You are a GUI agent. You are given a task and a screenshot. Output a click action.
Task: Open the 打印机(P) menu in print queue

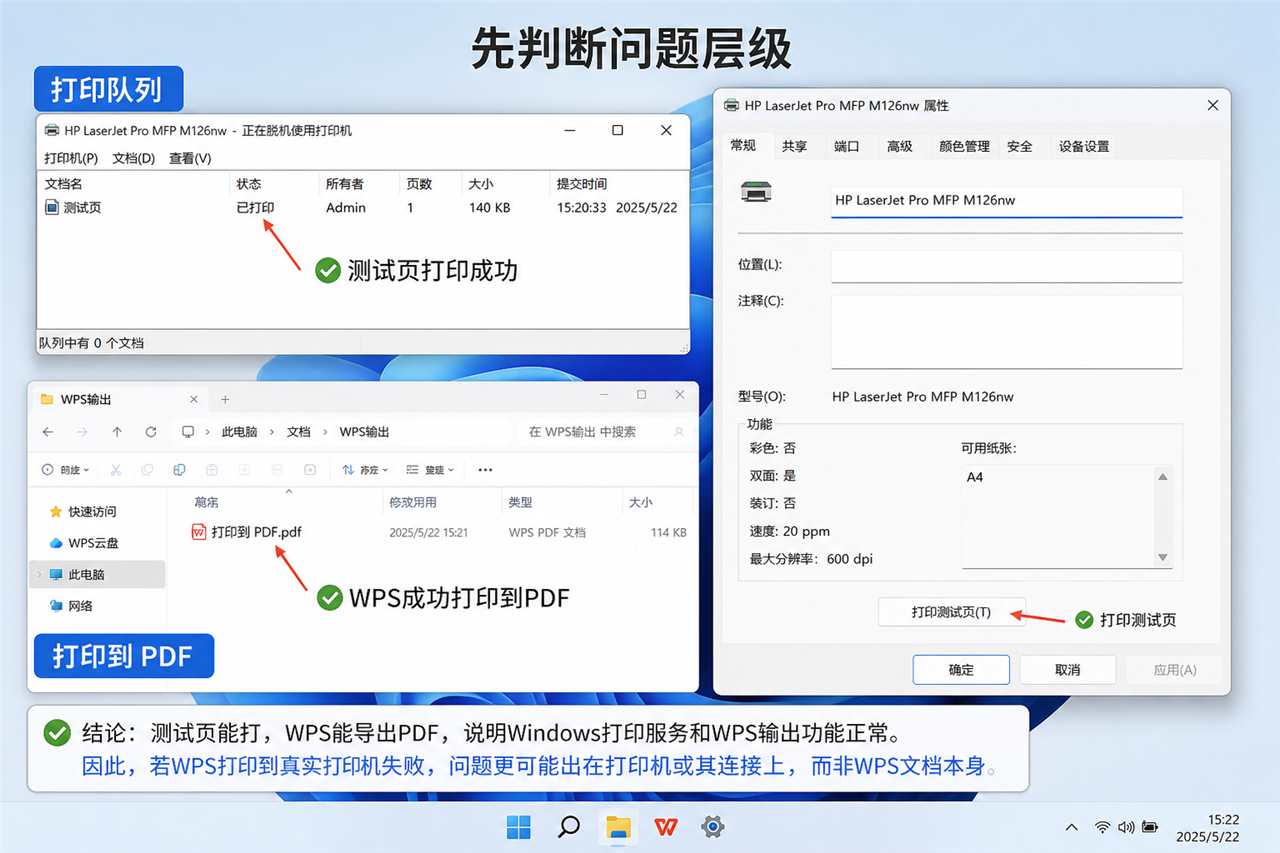tap(71, 158)
